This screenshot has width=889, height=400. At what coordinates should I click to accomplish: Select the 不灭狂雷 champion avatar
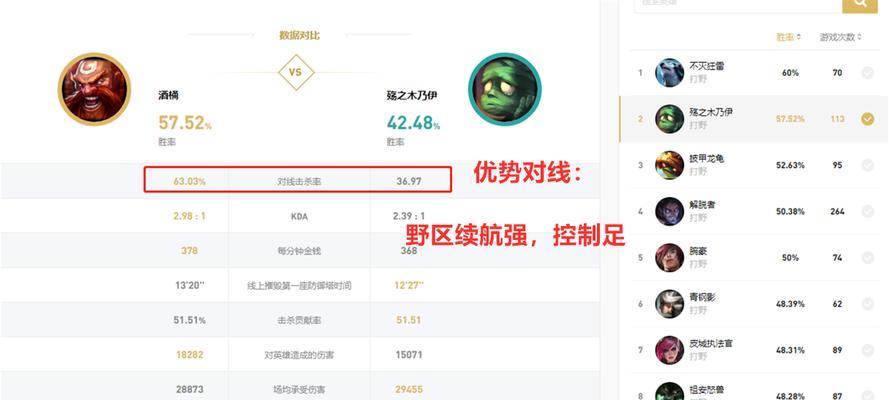pos(670,73)
